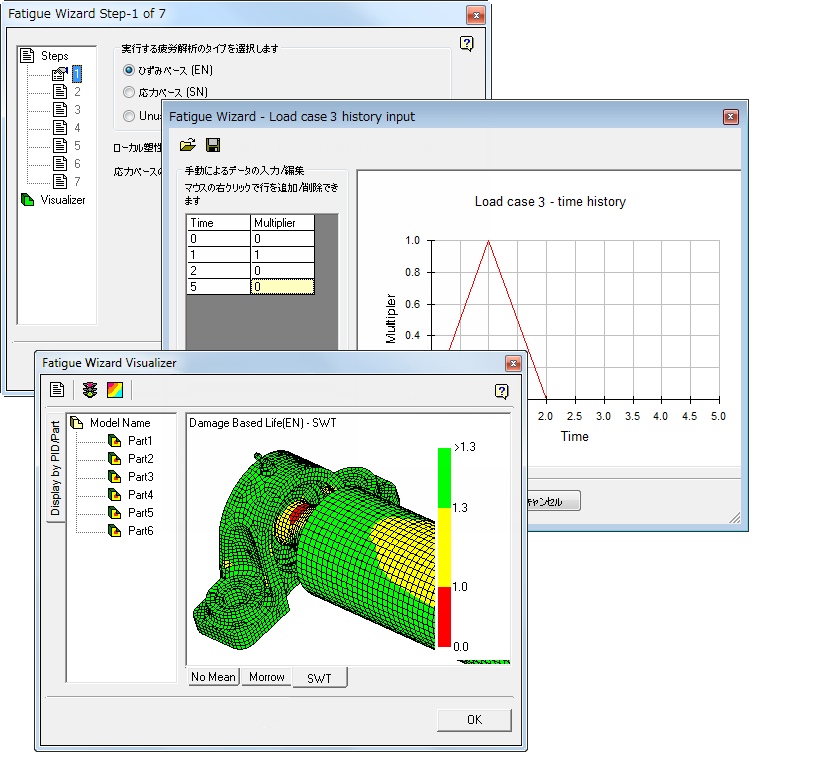The height and width of the screenshot is (772, 834).
Task: Open report document icon in Visualizer toolbar
Action: click(57, 389)
